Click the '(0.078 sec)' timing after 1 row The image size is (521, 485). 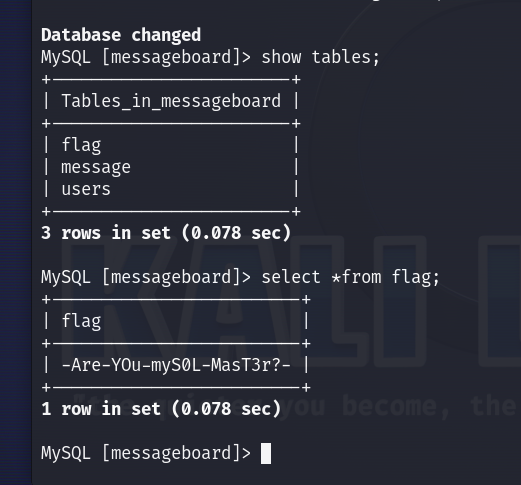pyautogui.click(x=226, y=409)
